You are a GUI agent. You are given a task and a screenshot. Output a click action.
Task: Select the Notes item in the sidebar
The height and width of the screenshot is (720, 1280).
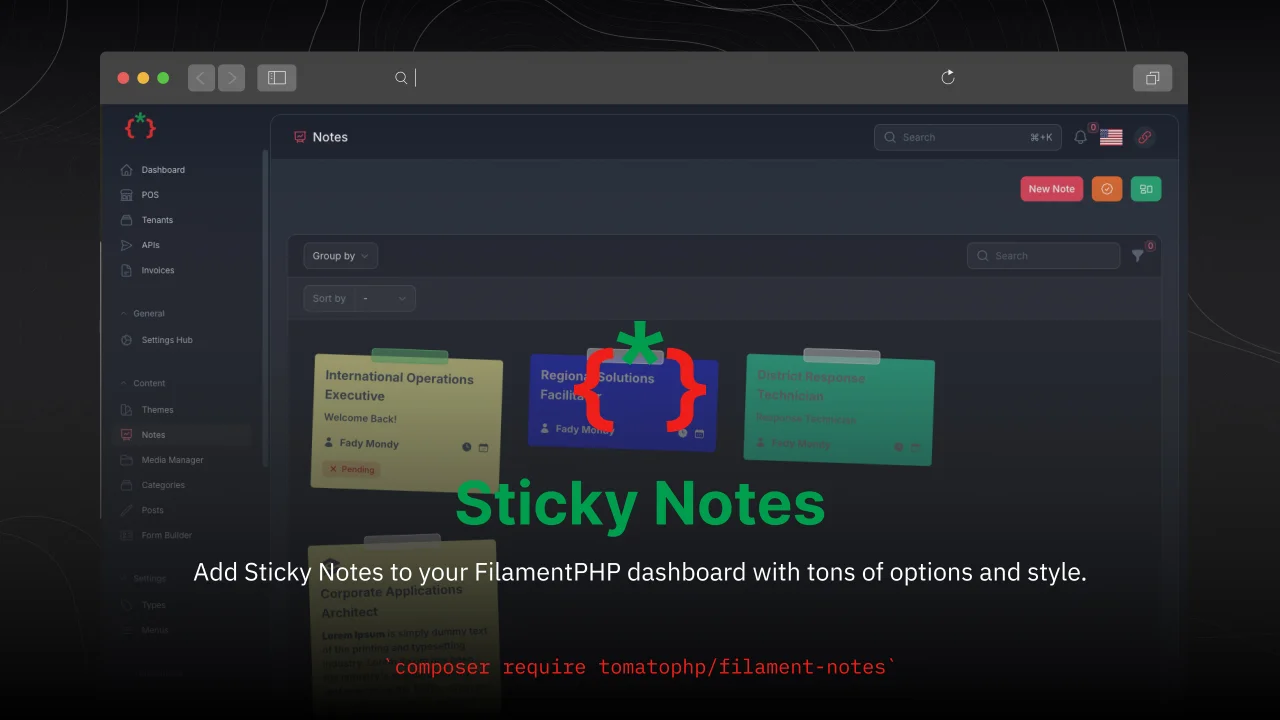pyautogui.click(x=153, y=435)
